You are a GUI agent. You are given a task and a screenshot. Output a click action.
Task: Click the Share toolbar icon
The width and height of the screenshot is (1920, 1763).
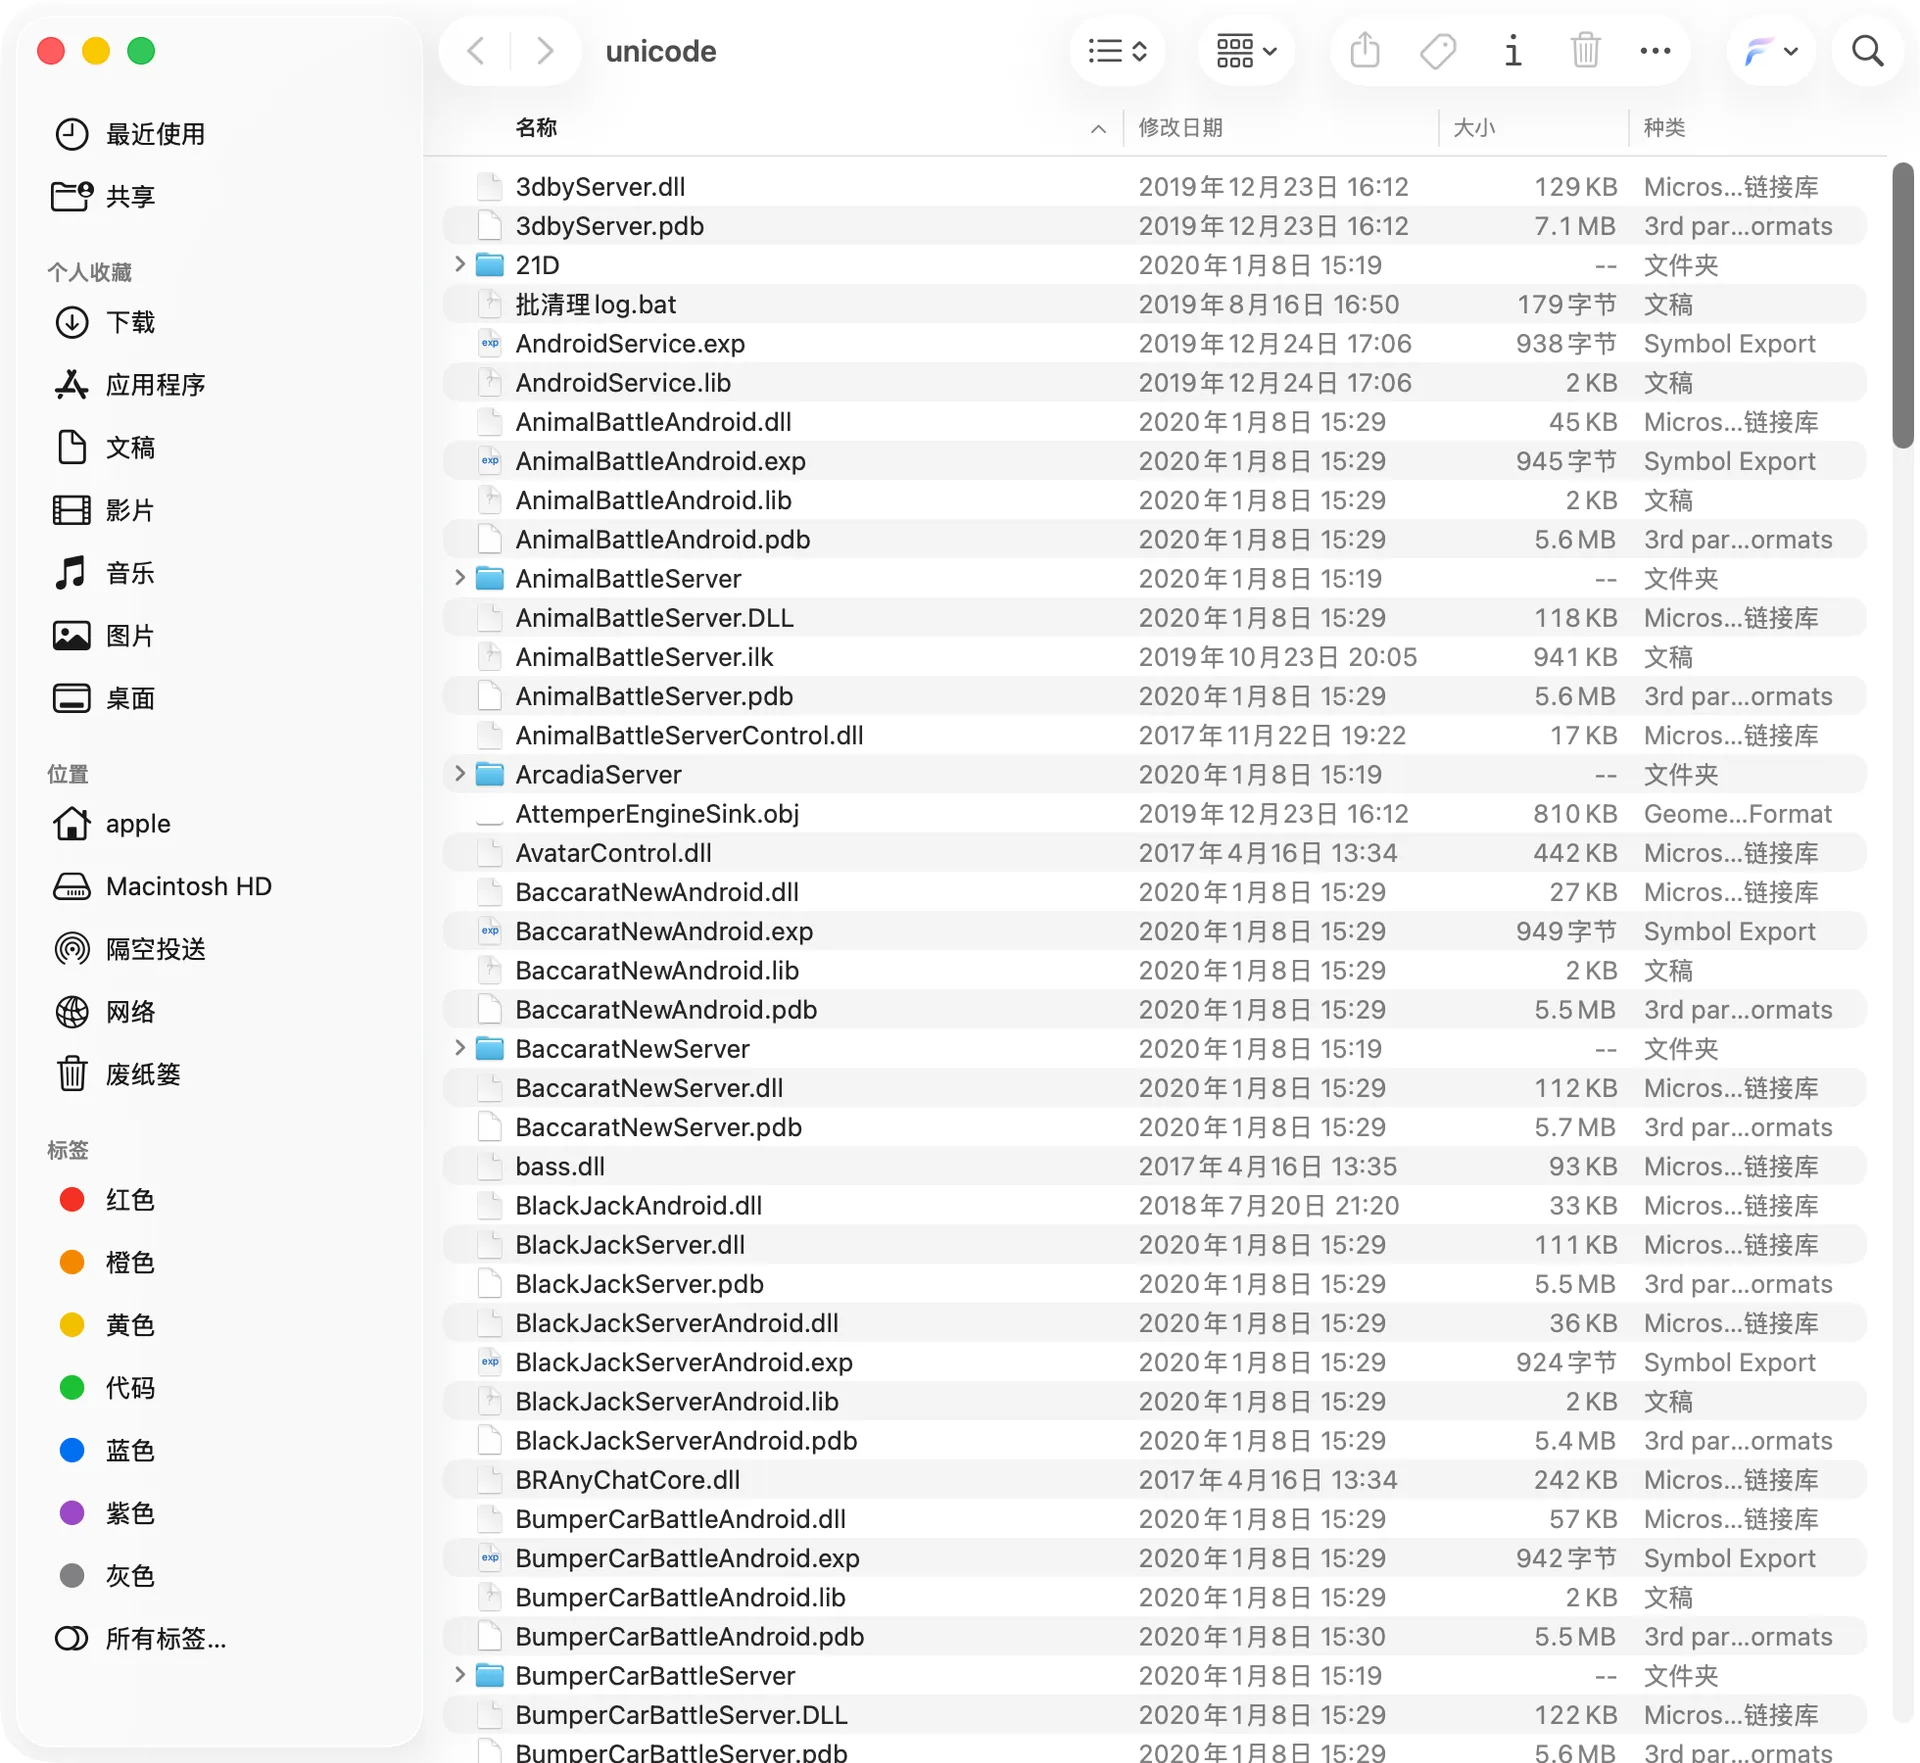(x=1365, y=50)
